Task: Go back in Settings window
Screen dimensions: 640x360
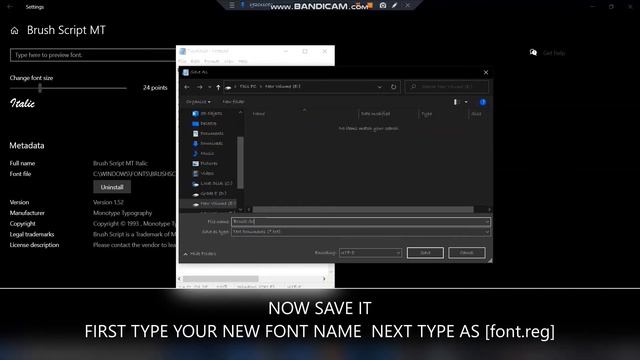Action: (x=10, y=7)
